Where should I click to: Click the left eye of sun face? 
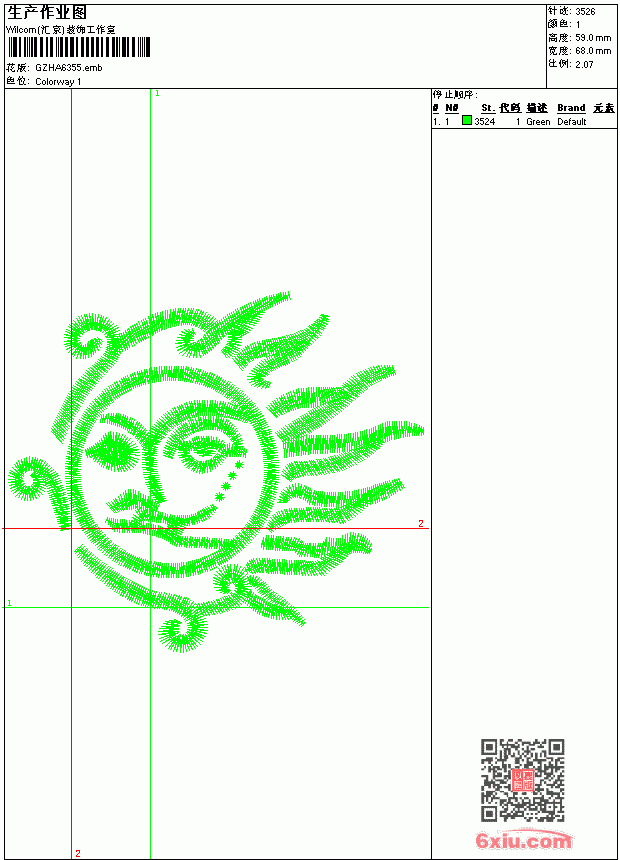[114, 451]
